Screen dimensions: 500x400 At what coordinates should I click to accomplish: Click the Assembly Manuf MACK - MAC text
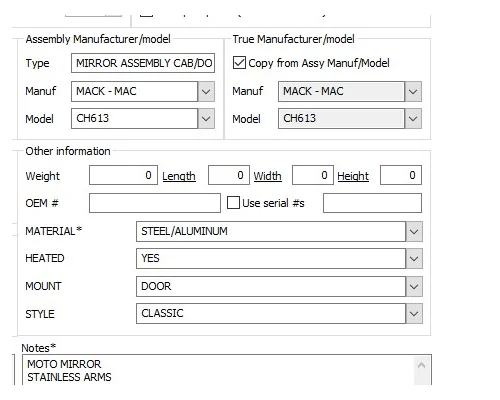(x=106, y=91)
